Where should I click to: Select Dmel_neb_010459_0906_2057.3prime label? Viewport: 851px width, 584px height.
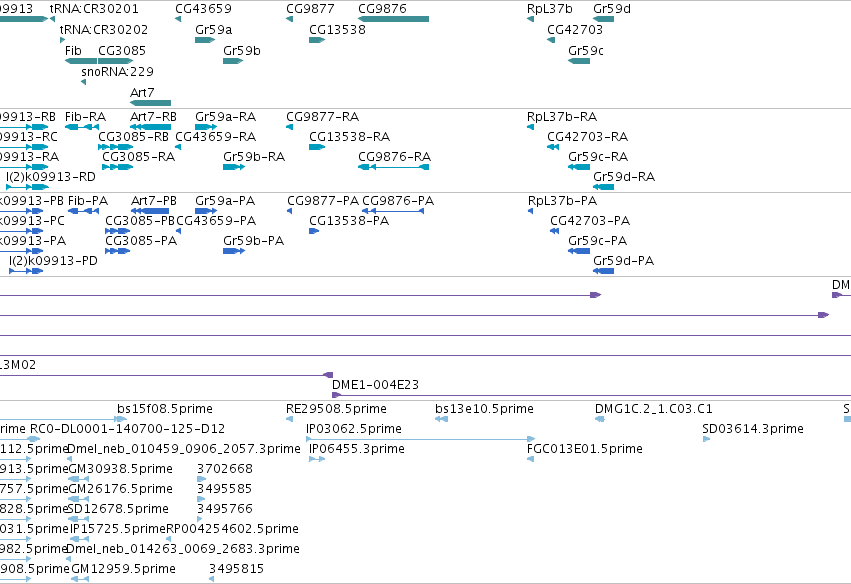183,449
